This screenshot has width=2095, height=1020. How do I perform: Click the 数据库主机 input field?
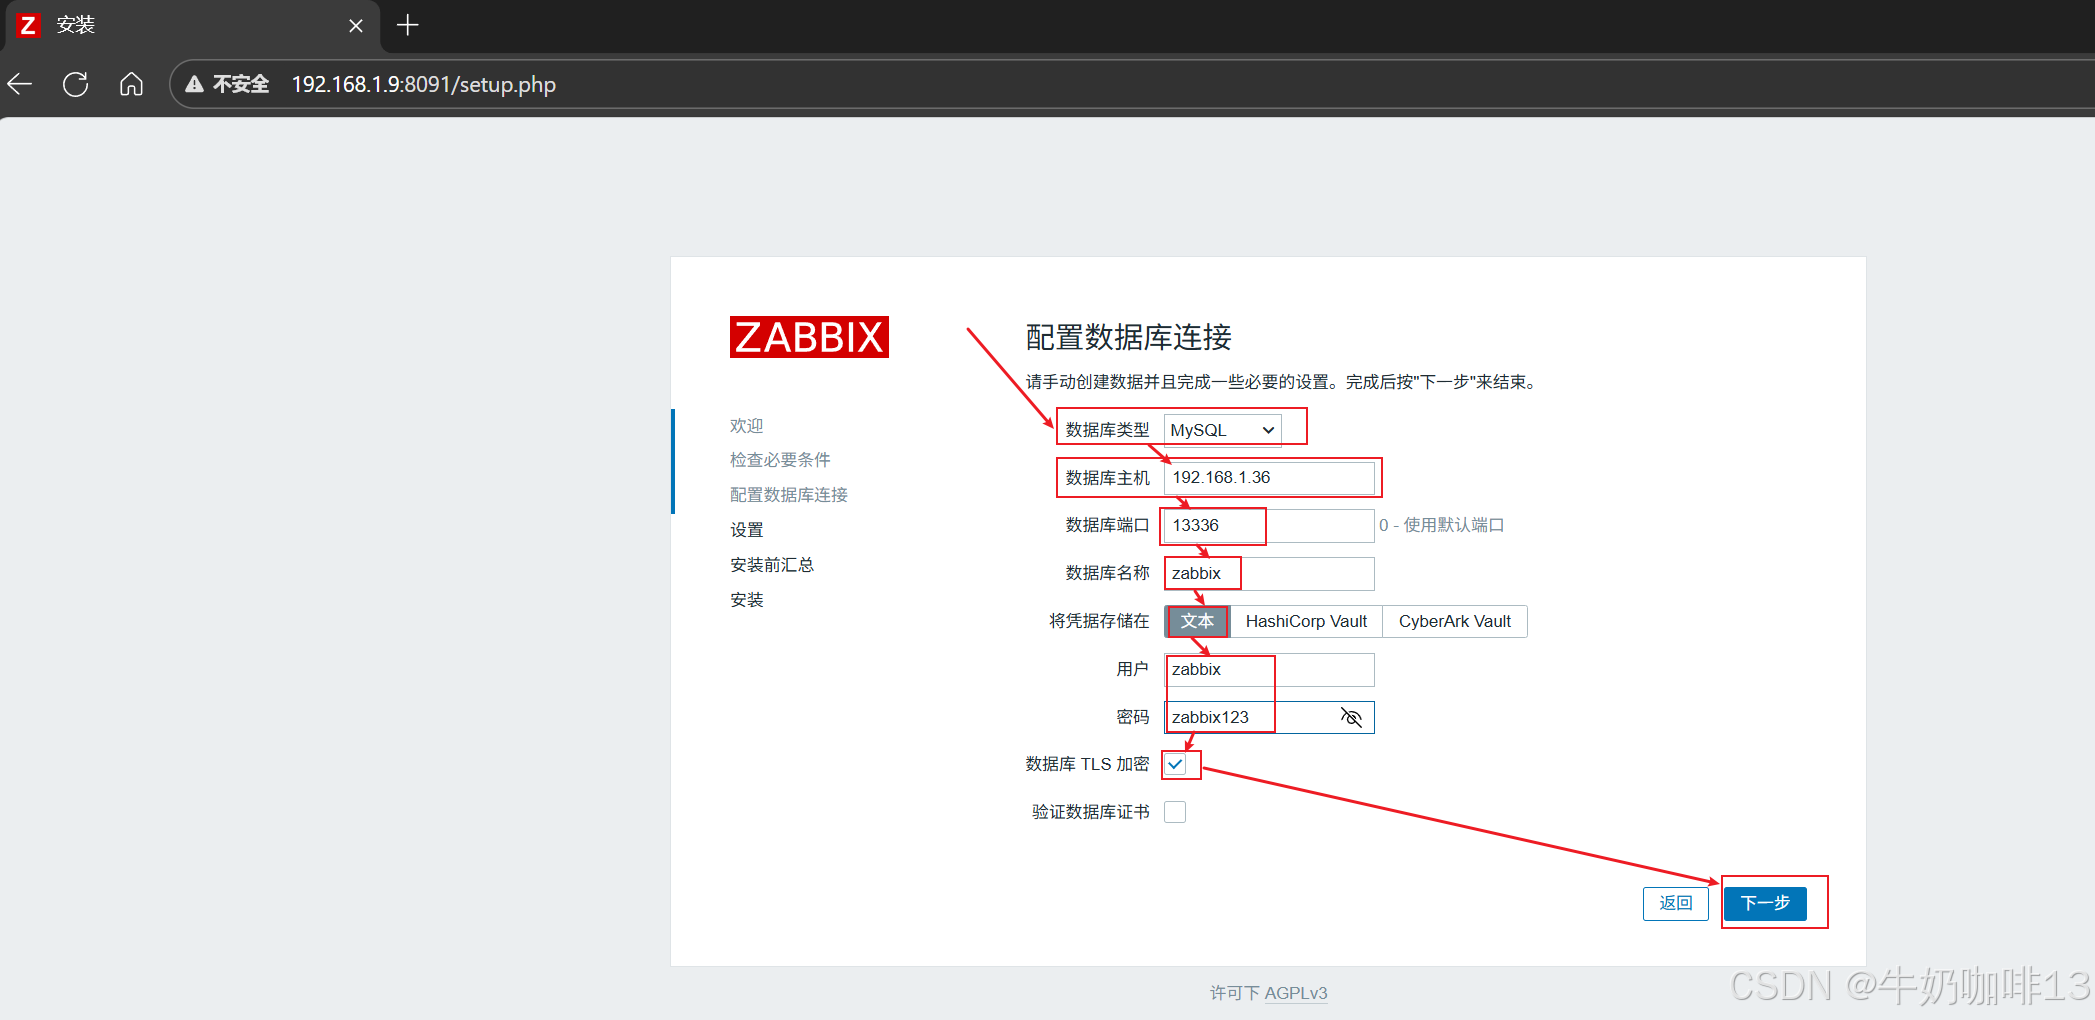1269,478
